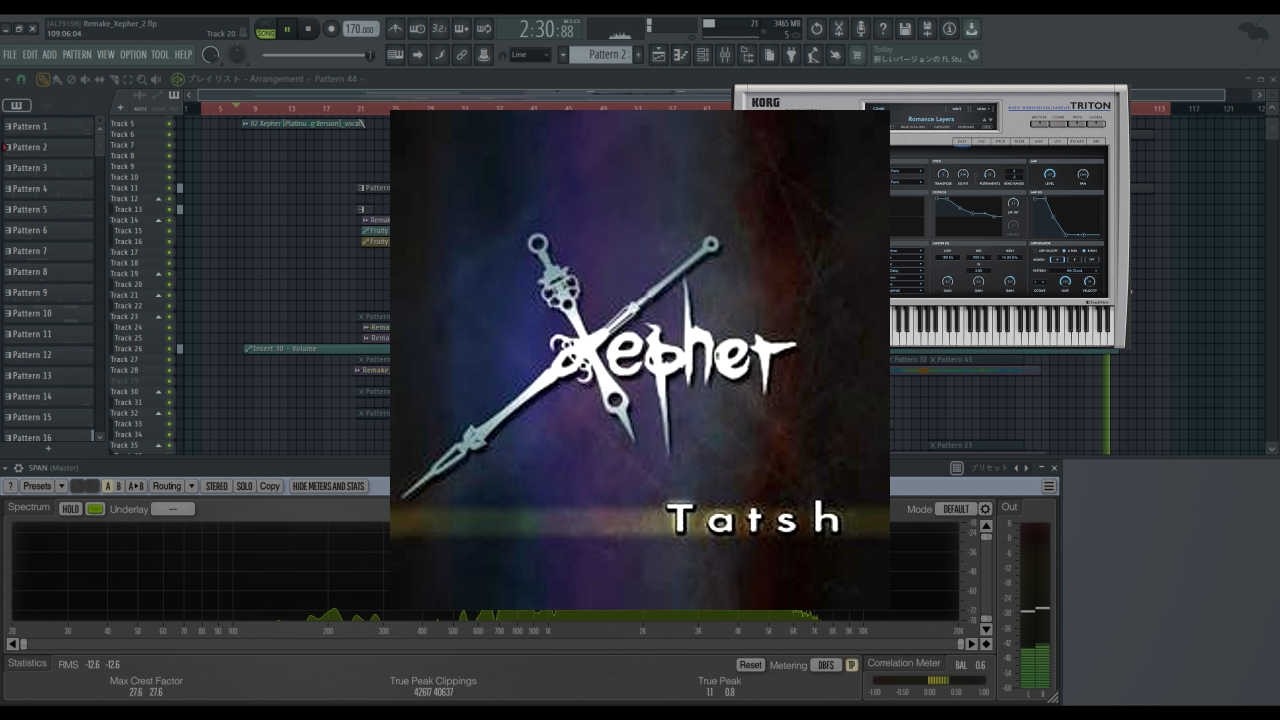Select Pattern 12 in the picker
Viewport: 1280px width, 720px height.
pos(50,355)
